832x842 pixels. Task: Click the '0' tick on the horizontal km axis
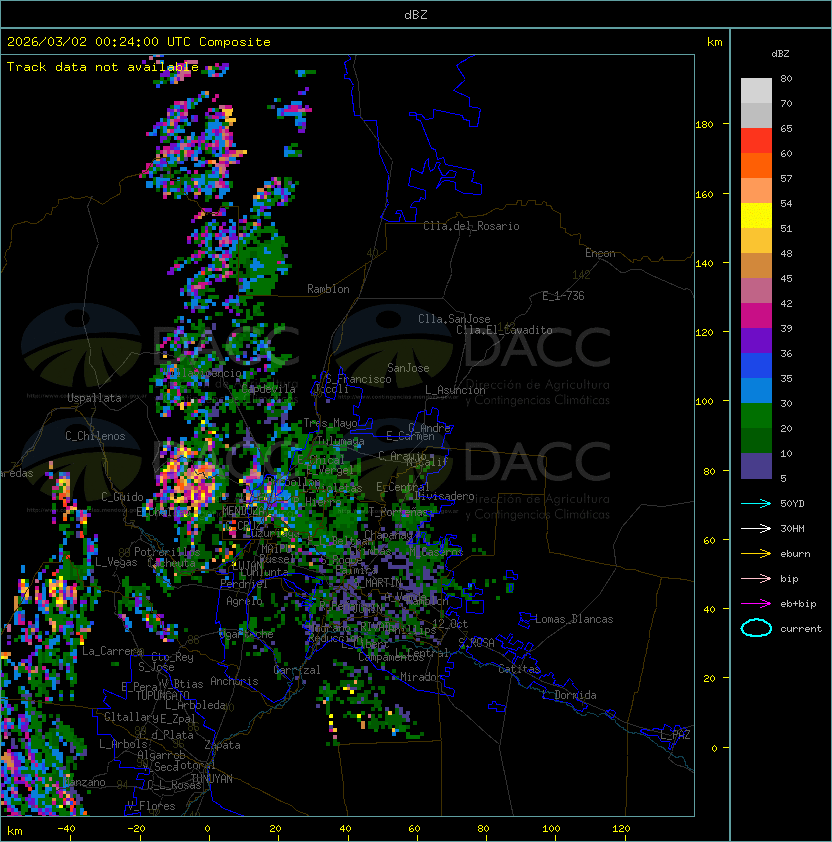click(x=207, y=829)
